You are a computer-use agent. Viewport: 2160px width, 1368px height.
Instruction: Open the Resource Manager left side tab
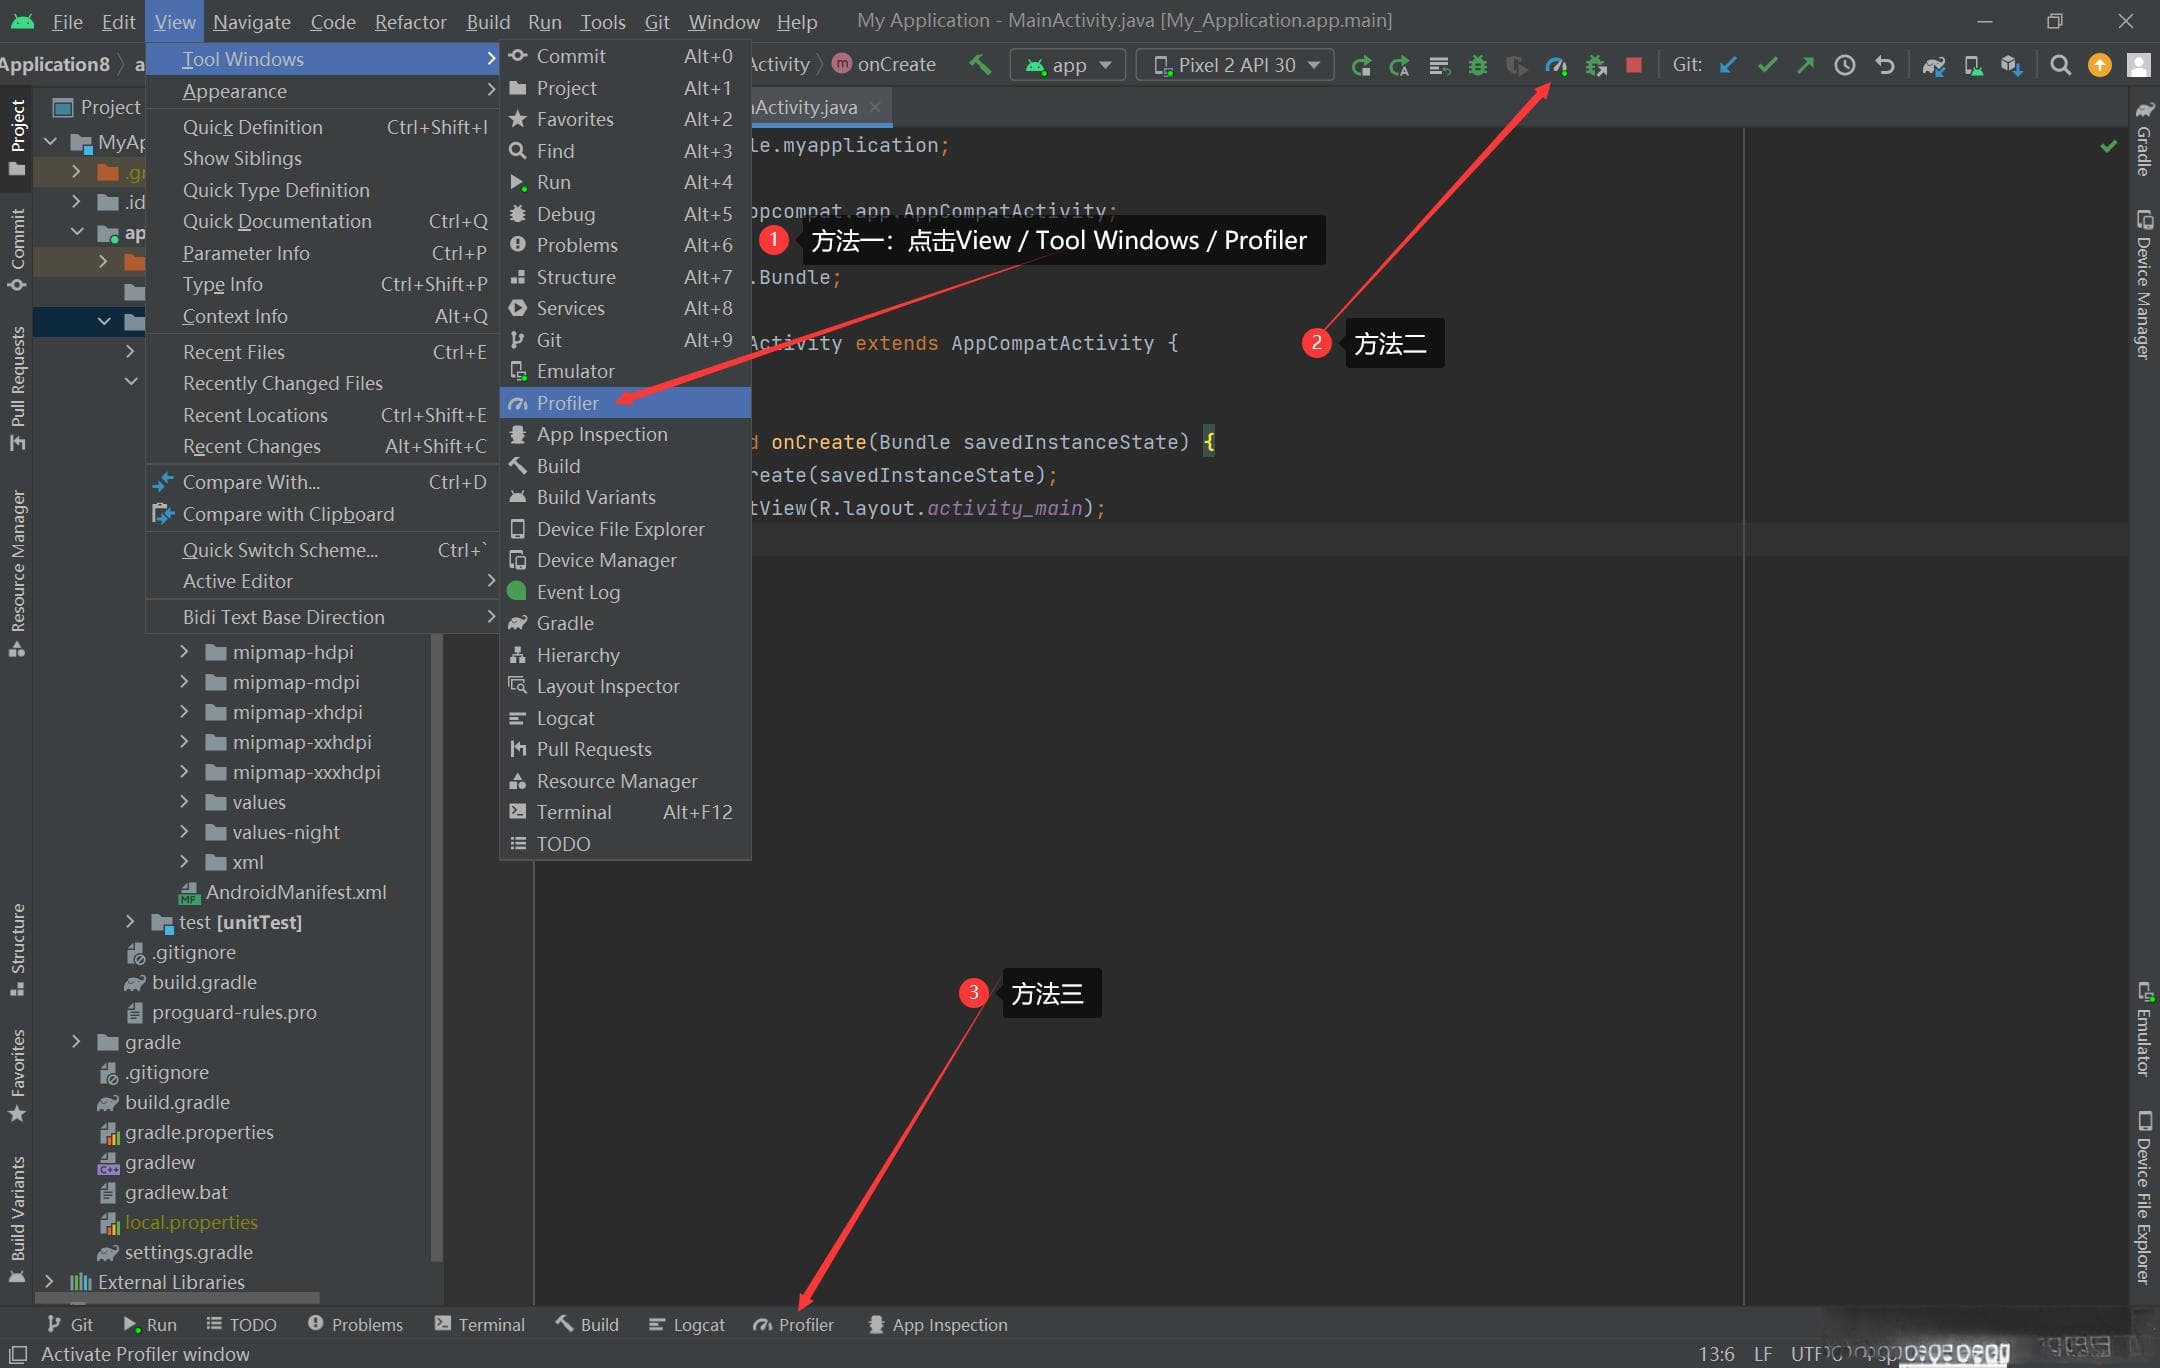pos(17,573)
